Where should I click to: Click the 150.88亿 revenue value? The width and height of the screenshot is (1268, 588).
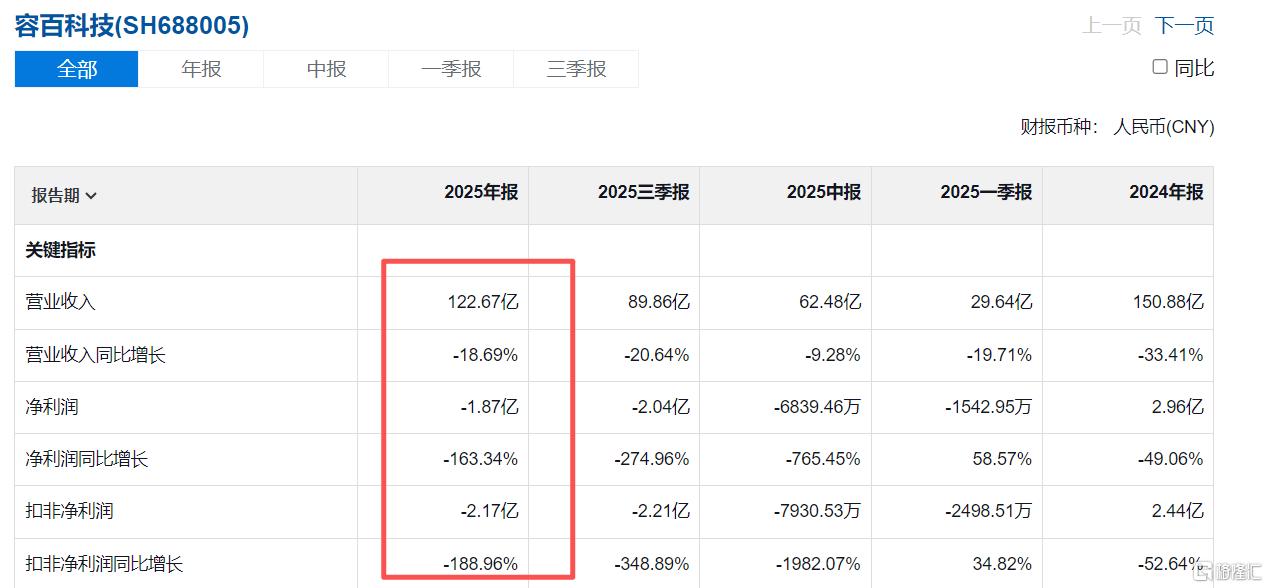click(1168, 302)
